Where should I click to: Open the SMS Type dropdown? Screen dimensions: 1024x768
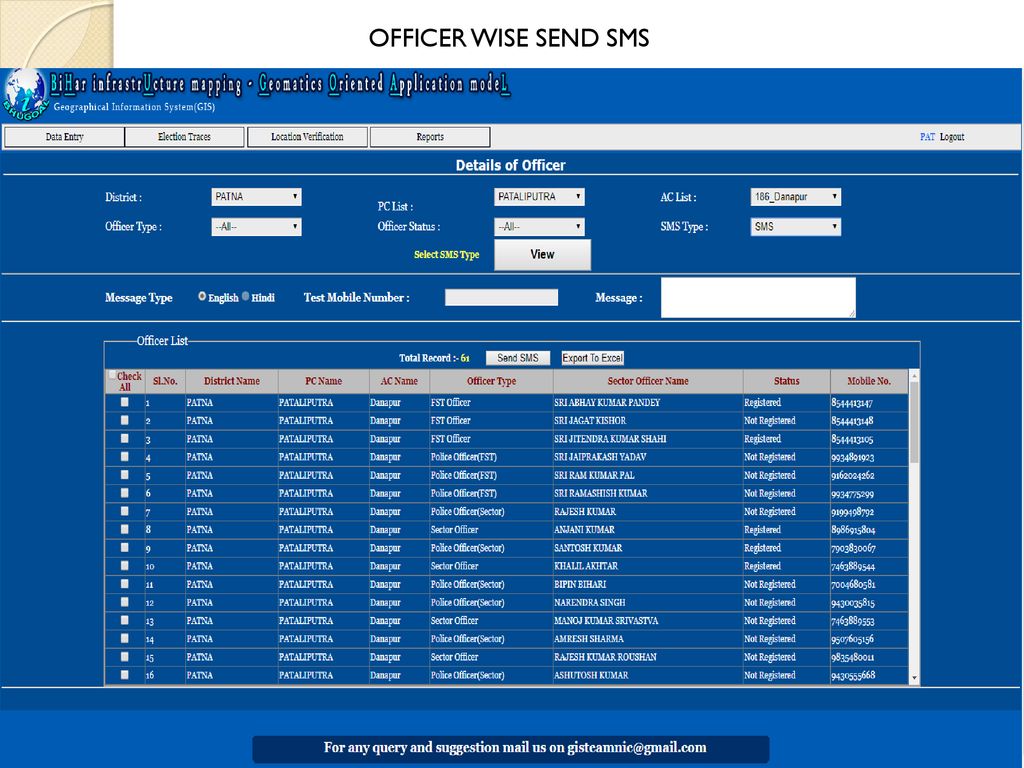click(x=795, y=227)
